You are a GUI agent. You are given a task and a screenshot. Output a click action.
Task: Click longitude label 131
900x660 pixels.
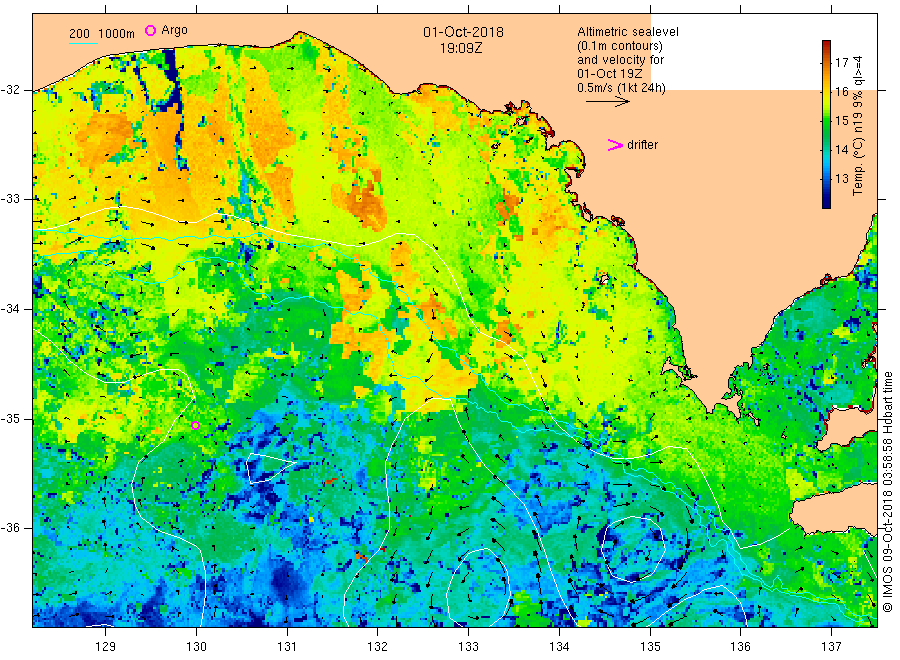(x=287, y=647)
